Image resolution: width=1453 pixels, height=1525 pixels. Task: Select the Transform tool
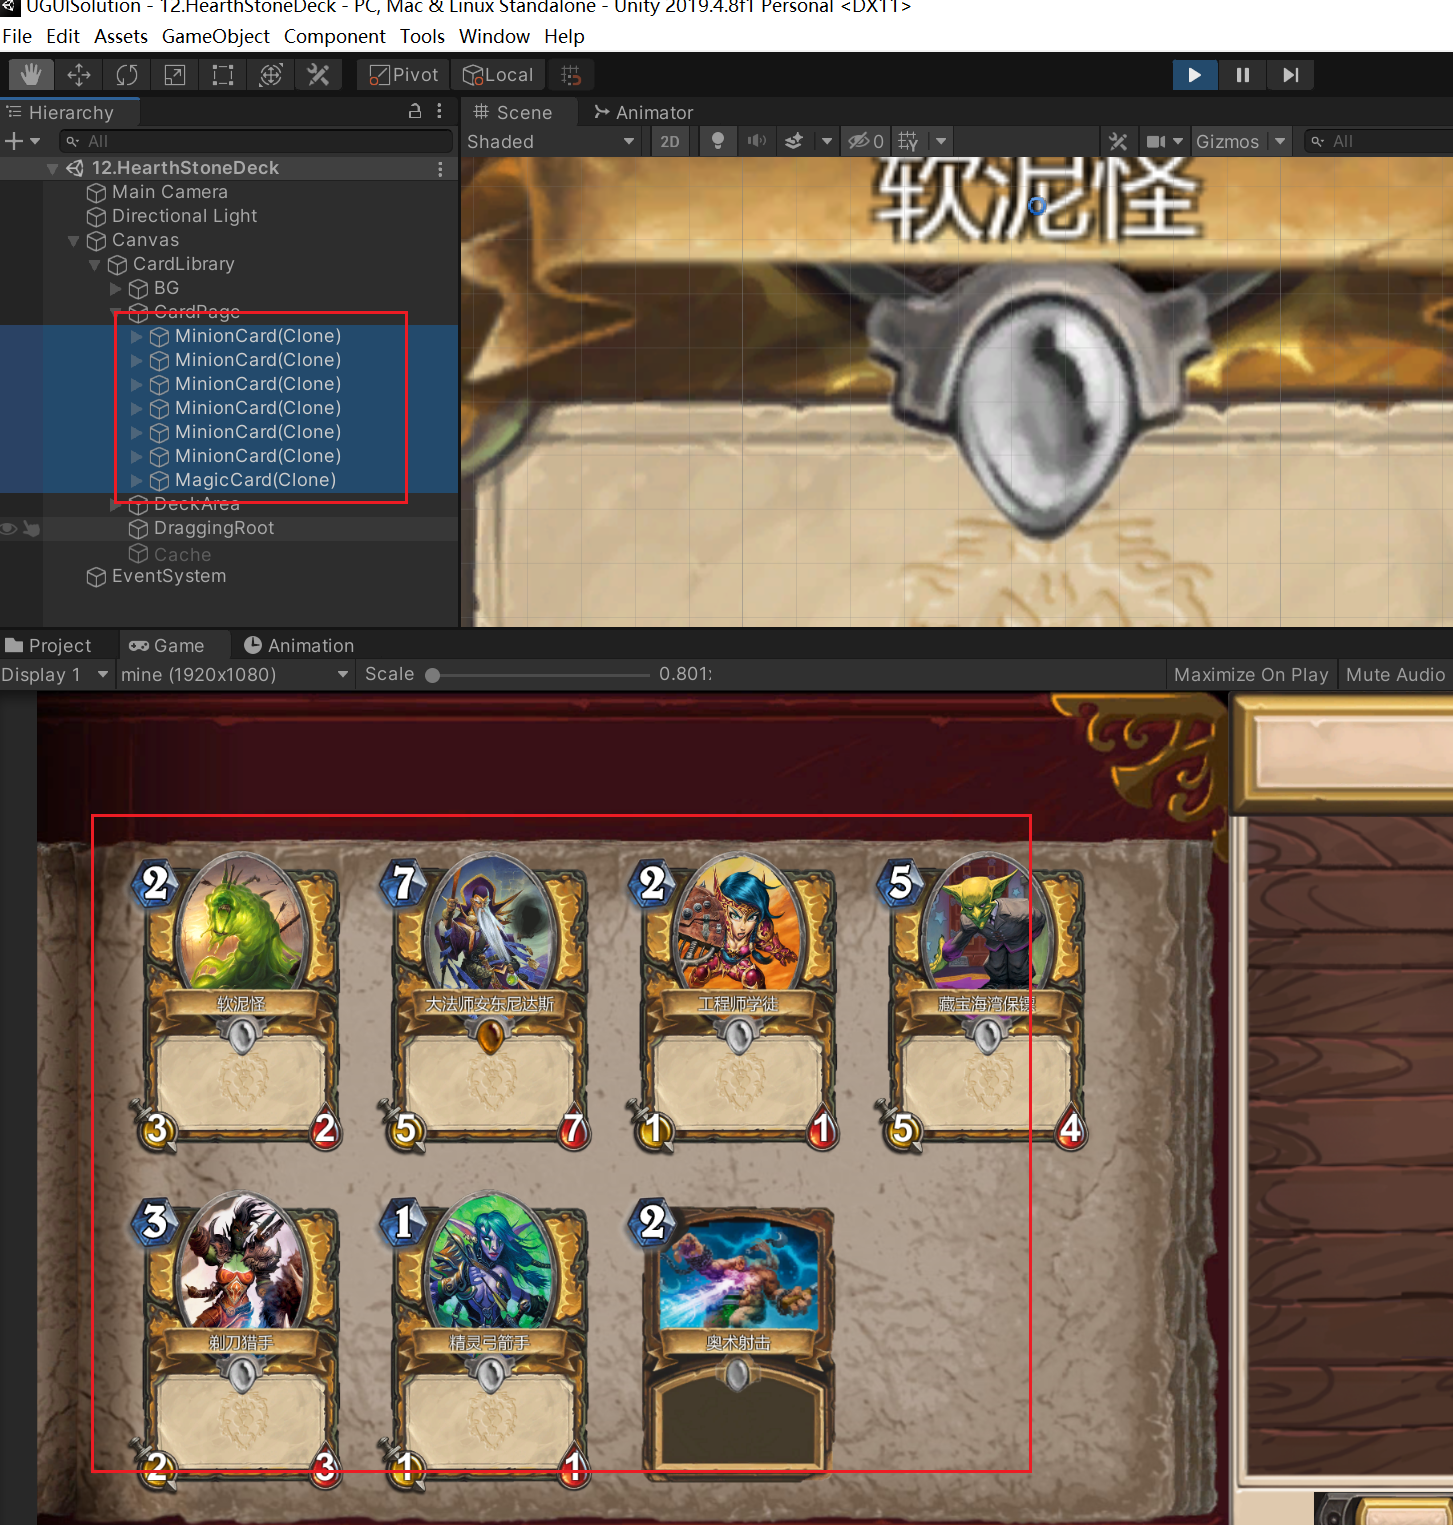click(271, 75)
